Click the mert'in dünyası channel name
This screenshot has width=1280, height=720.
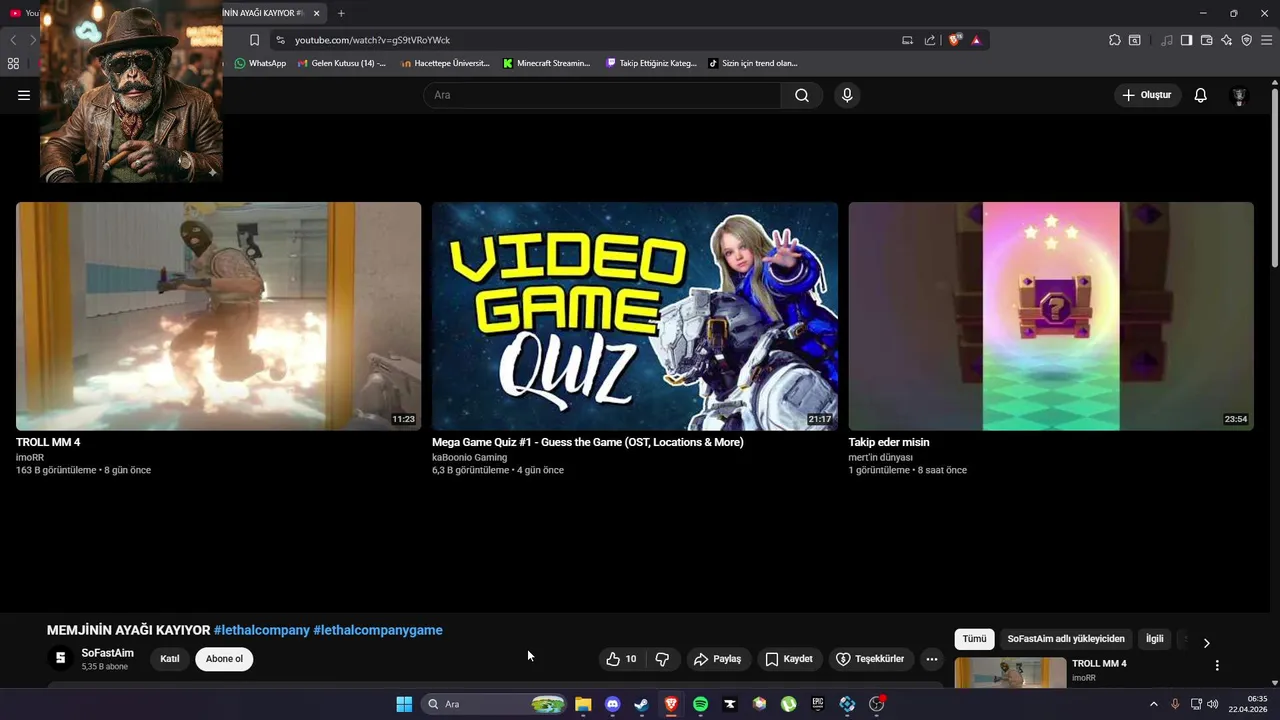click(881, 458)
